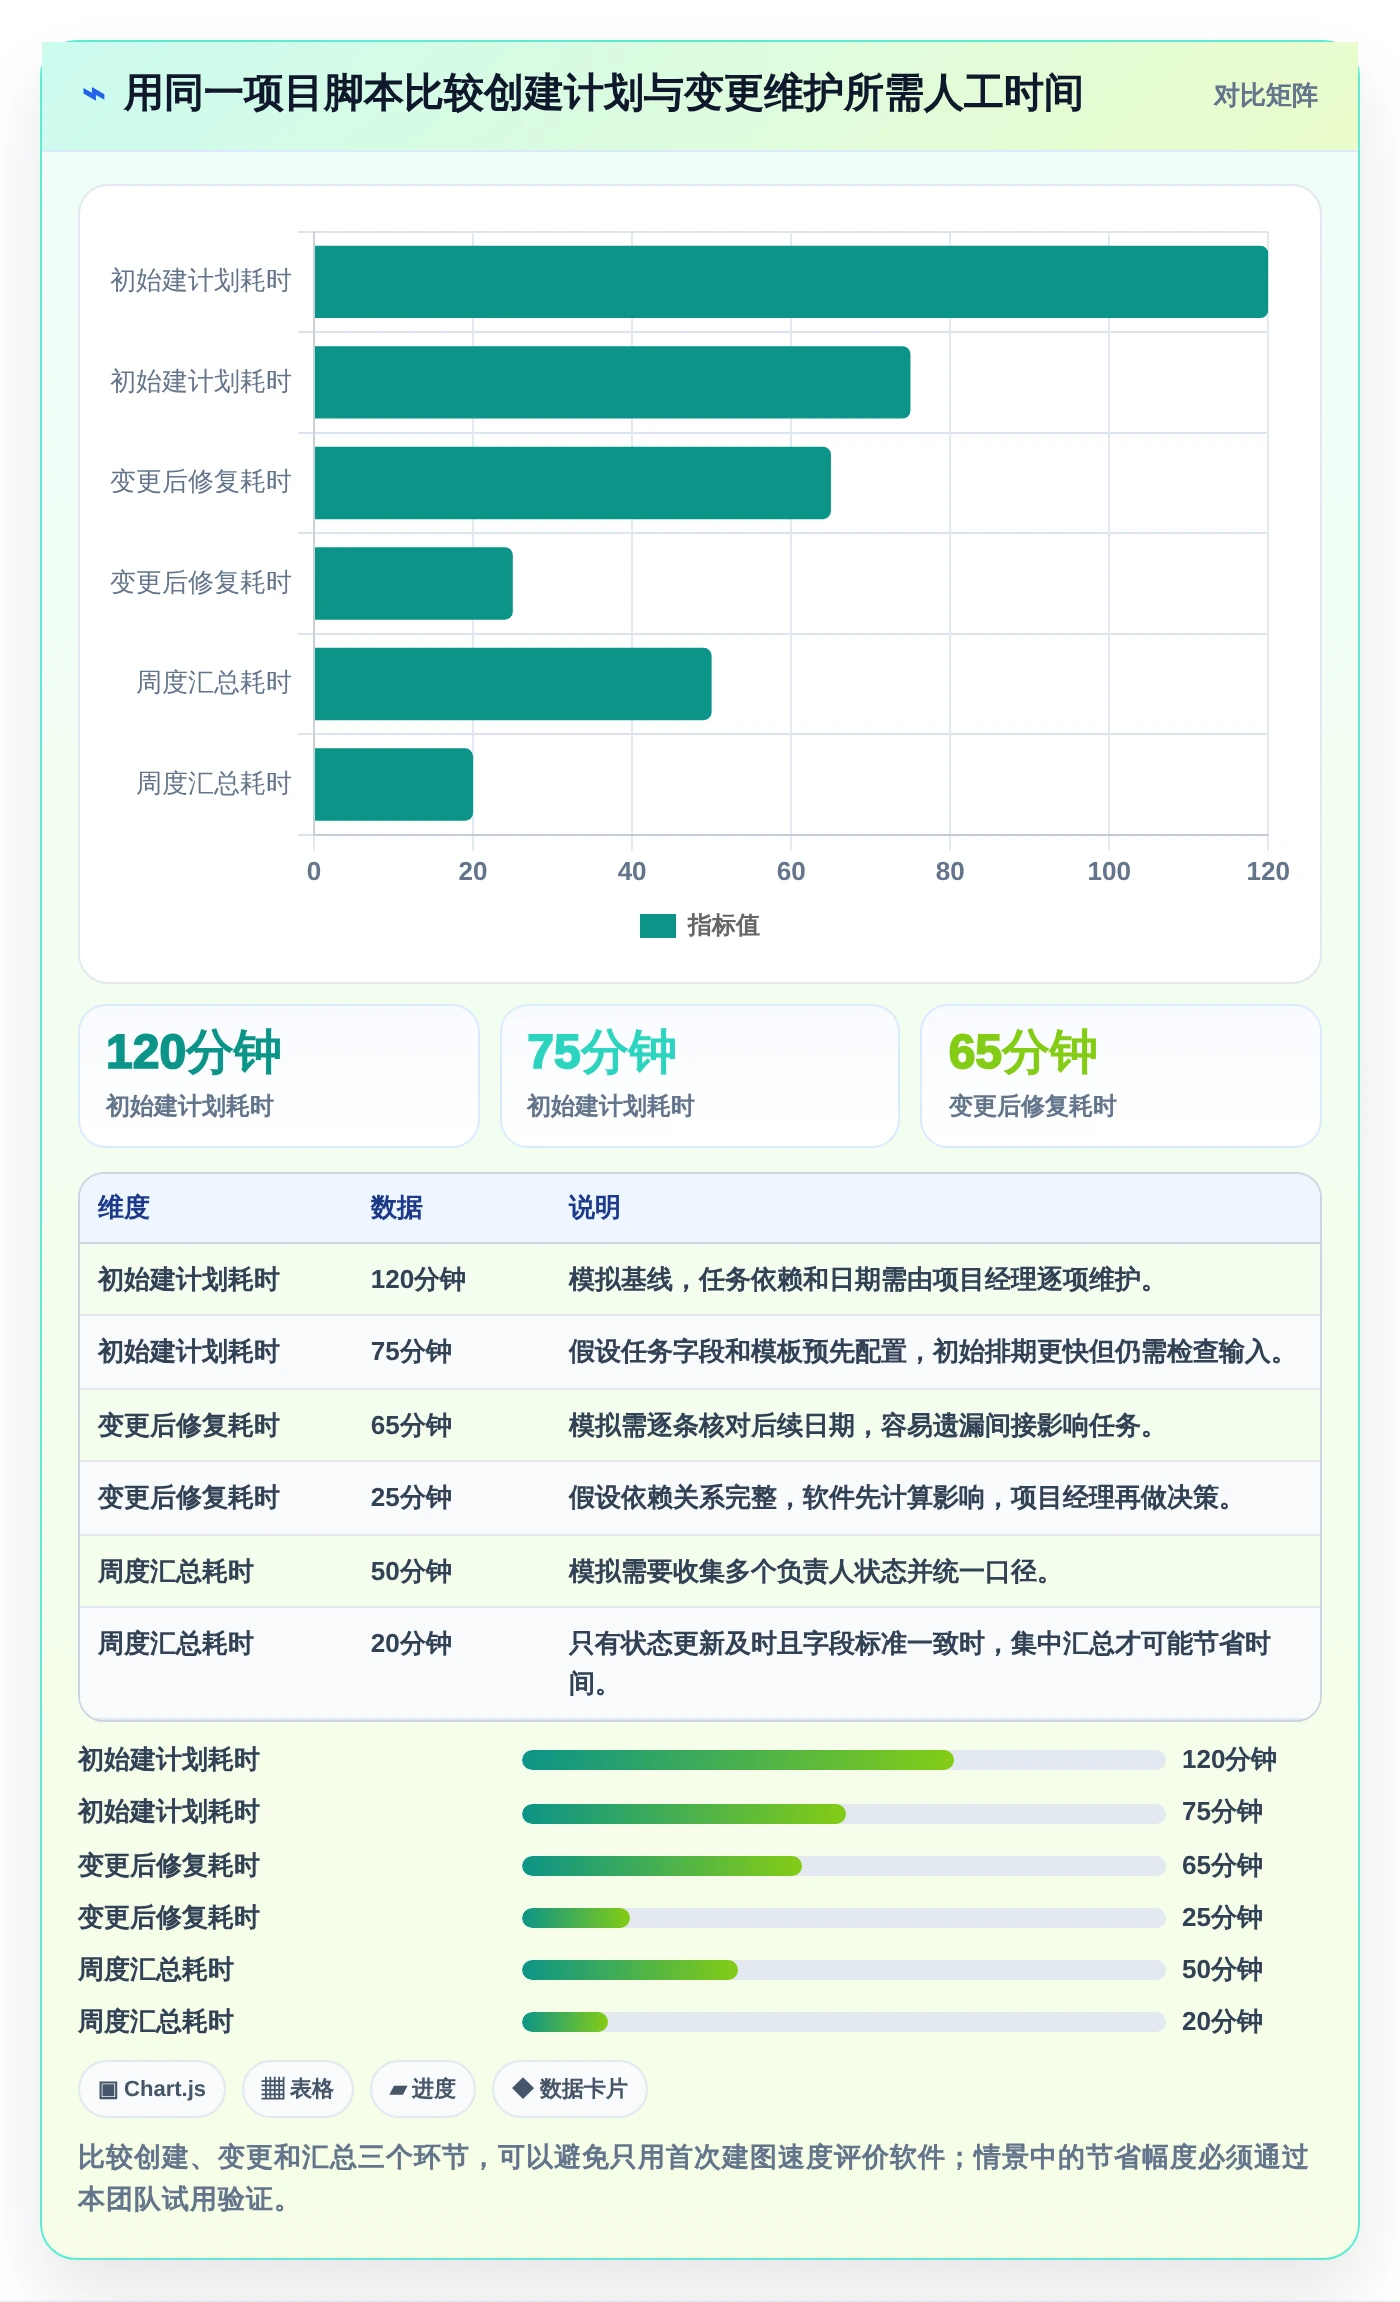
Task: Select the 表格 tag chip
Action: pos(298,2089)
